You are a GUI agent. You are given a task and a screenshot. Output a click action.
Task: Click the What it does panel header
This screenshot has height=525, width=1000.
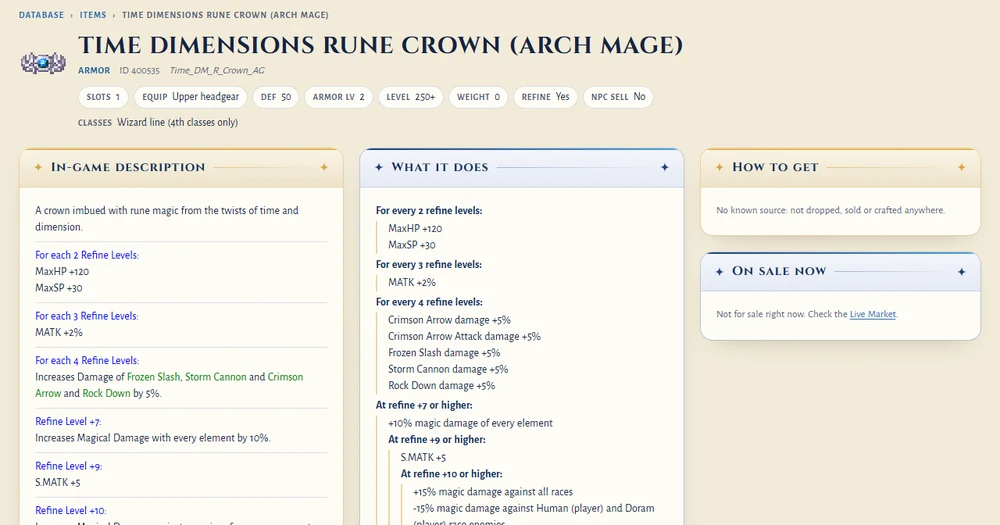pos(522,168)
